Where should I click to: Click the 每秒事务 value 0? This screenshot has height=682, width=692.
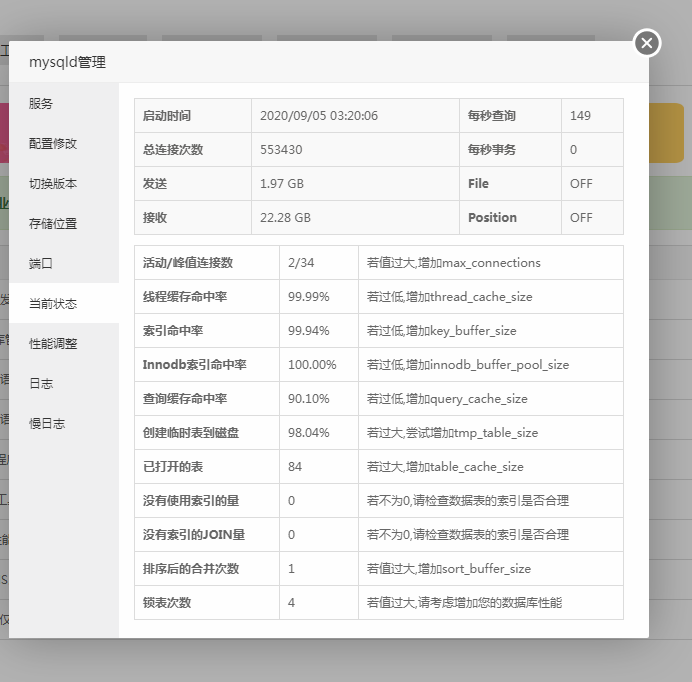coord(573,150)
